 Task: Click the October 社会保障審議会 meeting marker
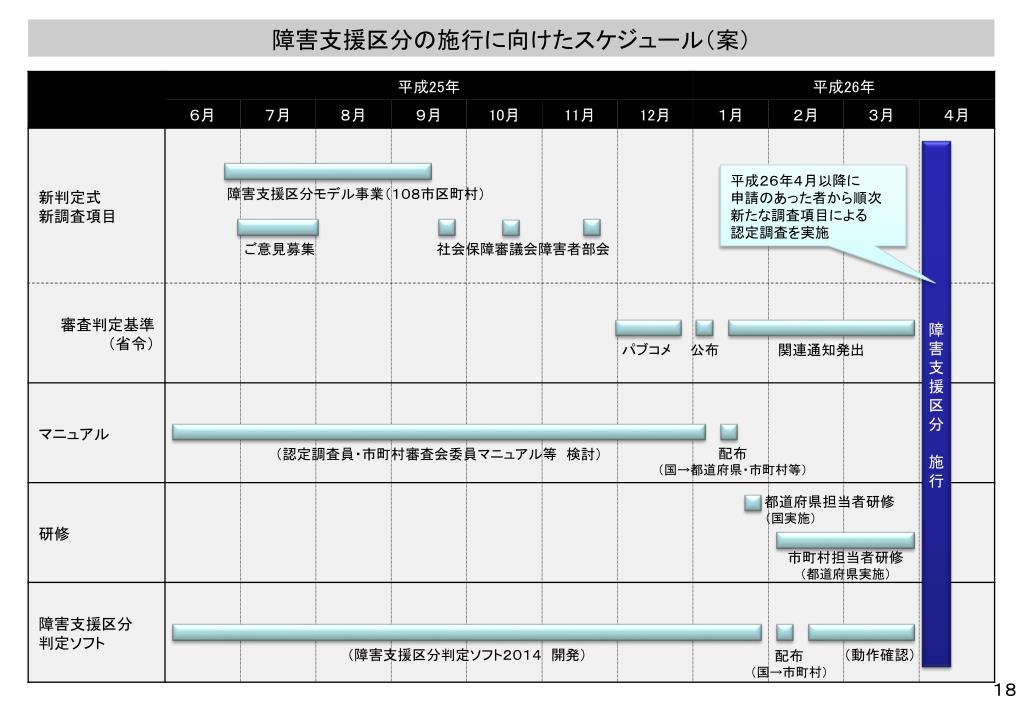tap(511, 227)
